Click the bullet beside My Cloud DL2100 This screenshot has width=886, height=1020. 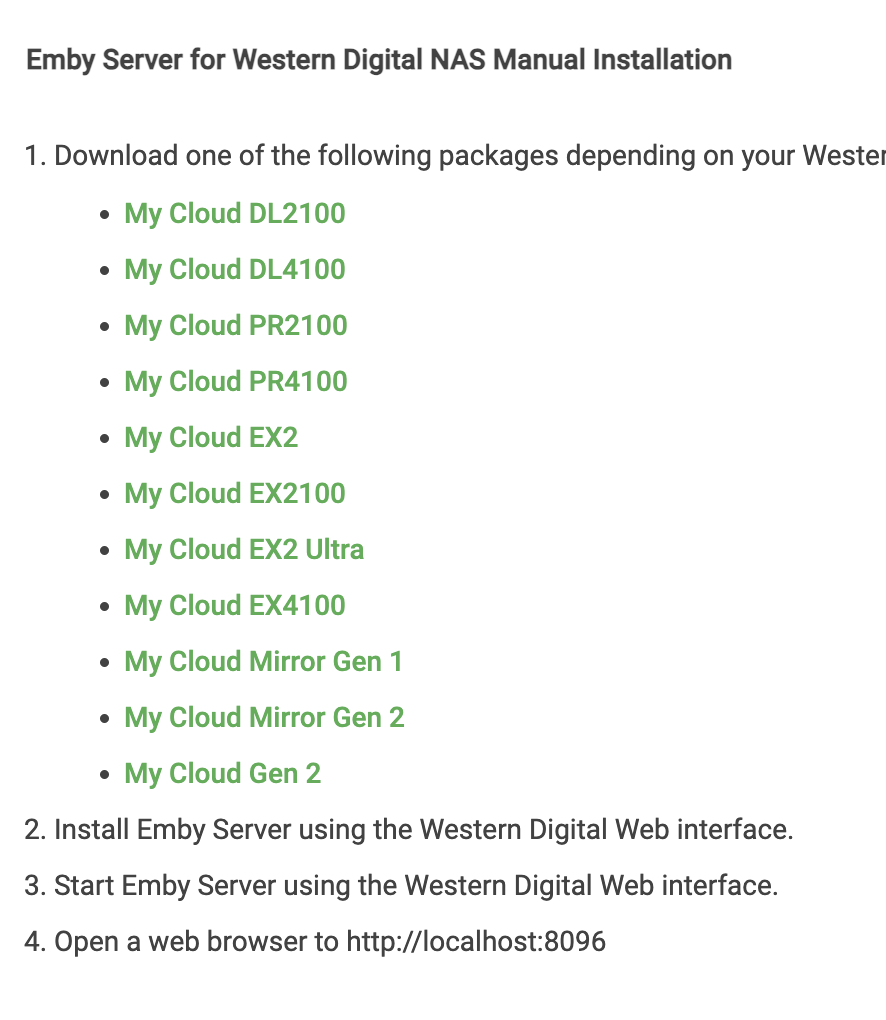pos(105,215)
